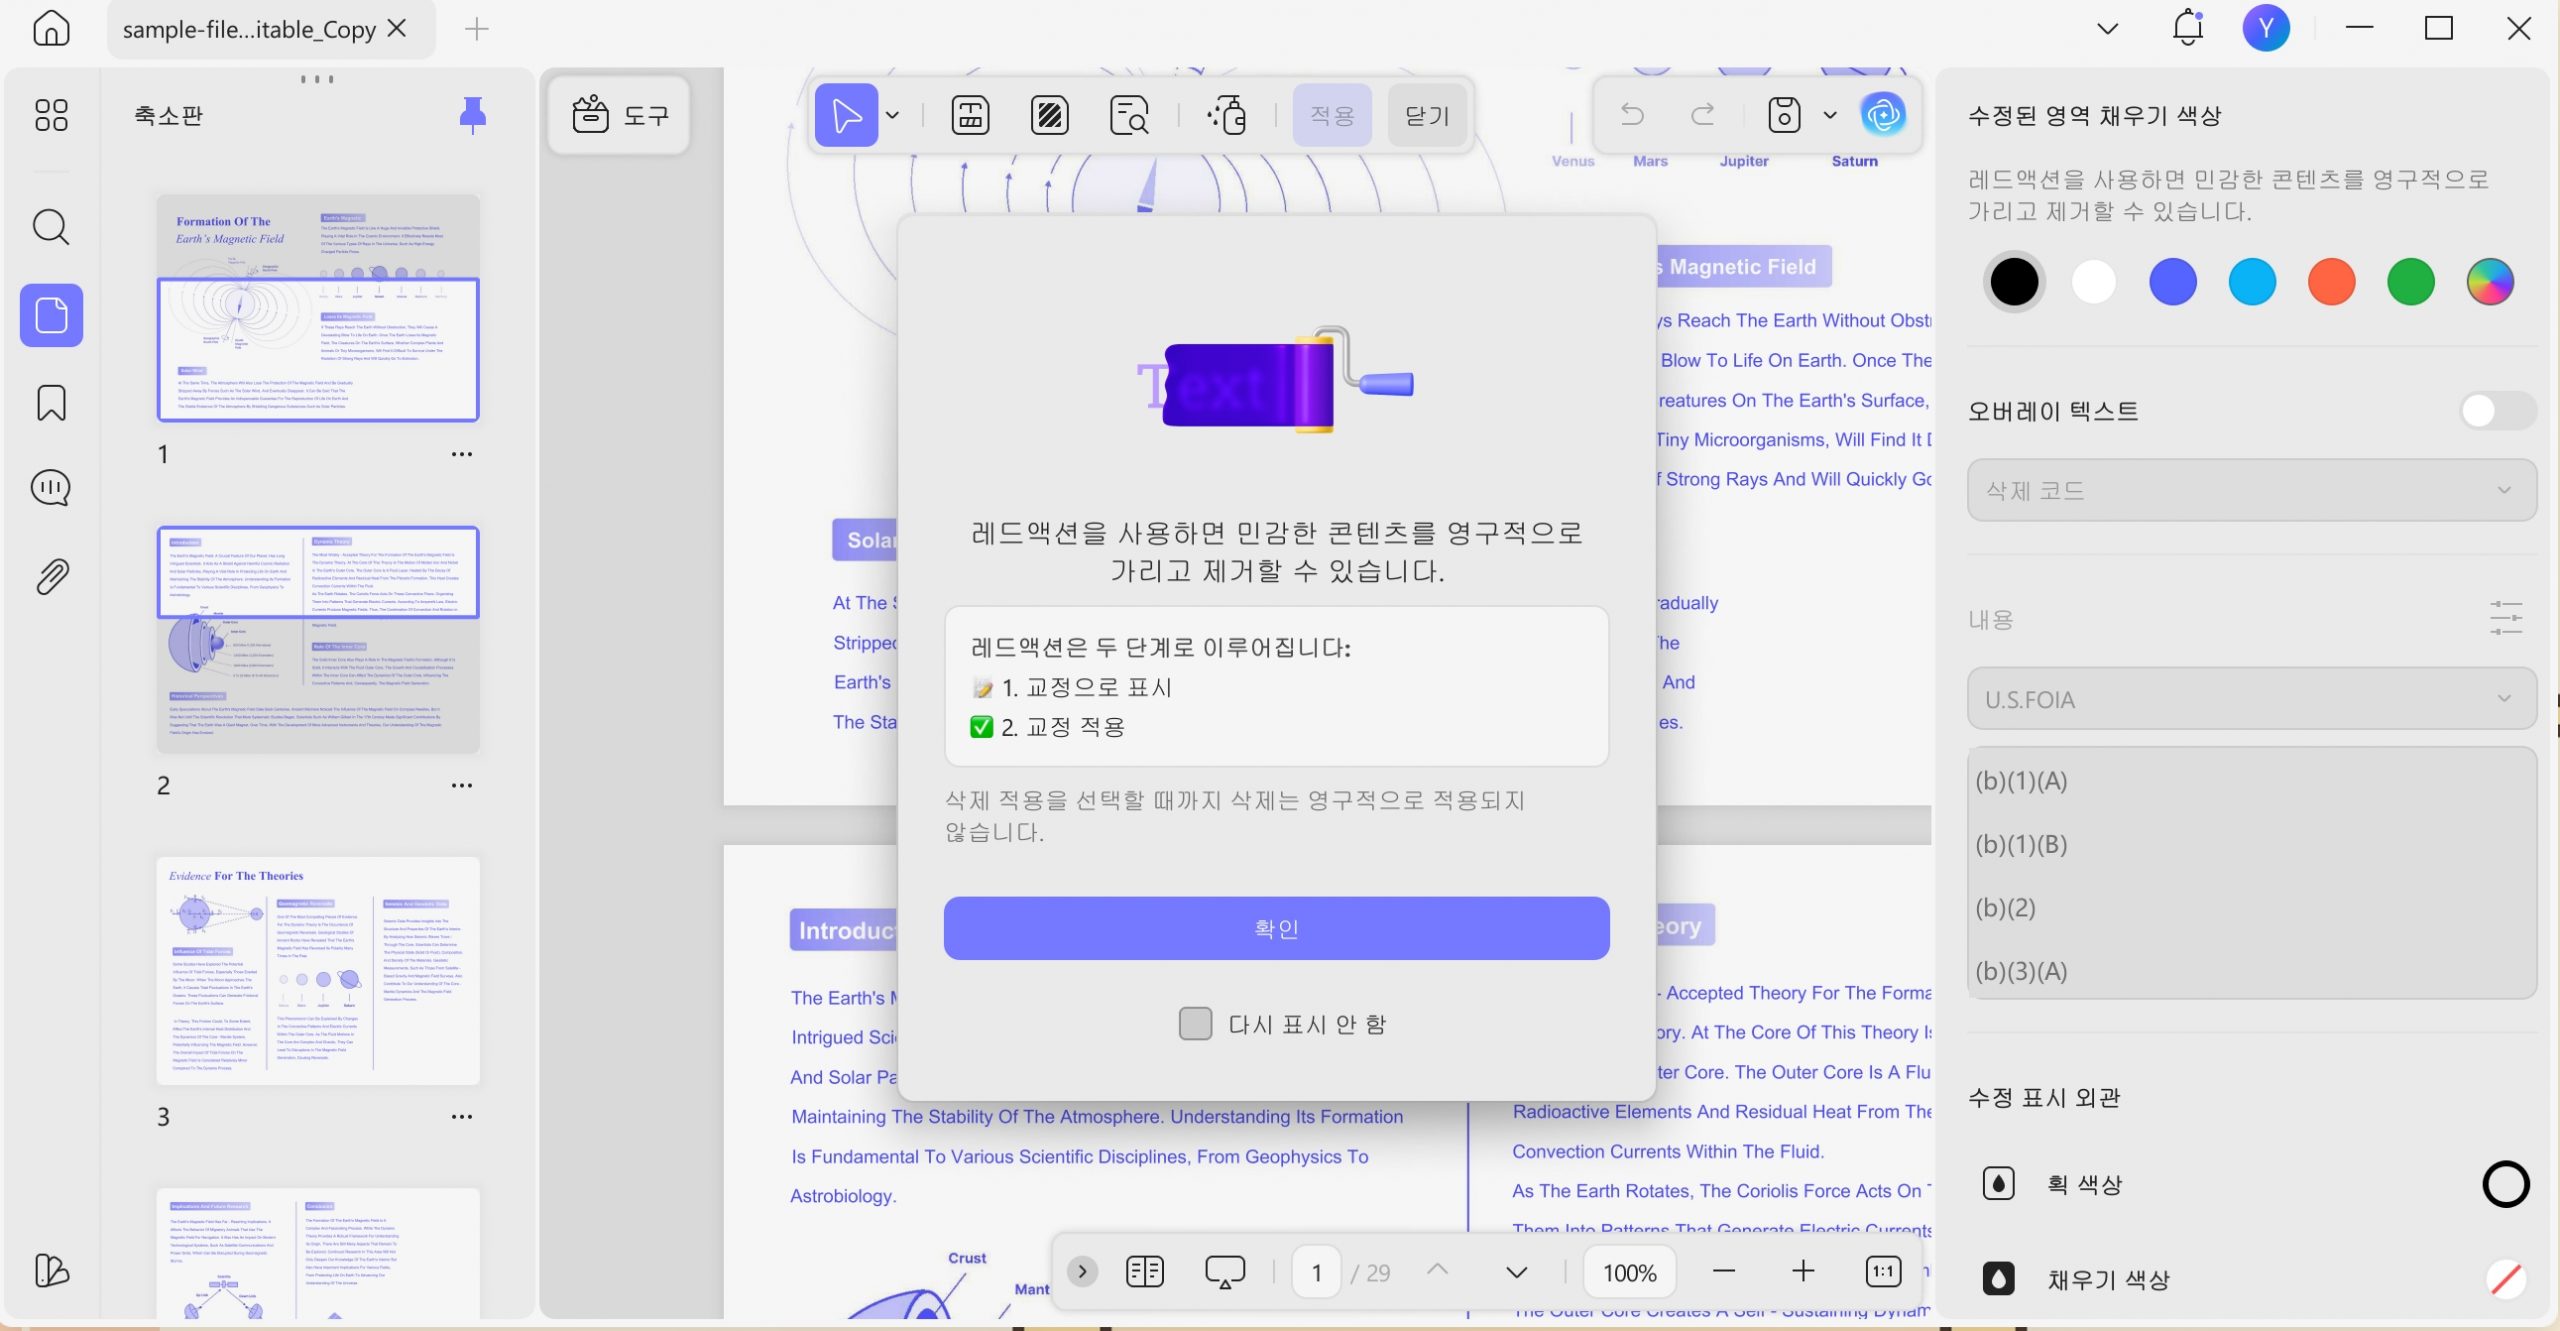This screenshot has height=1331, width=2560.
Task: Close the sample-file tab
Action: tap(397, 28)
